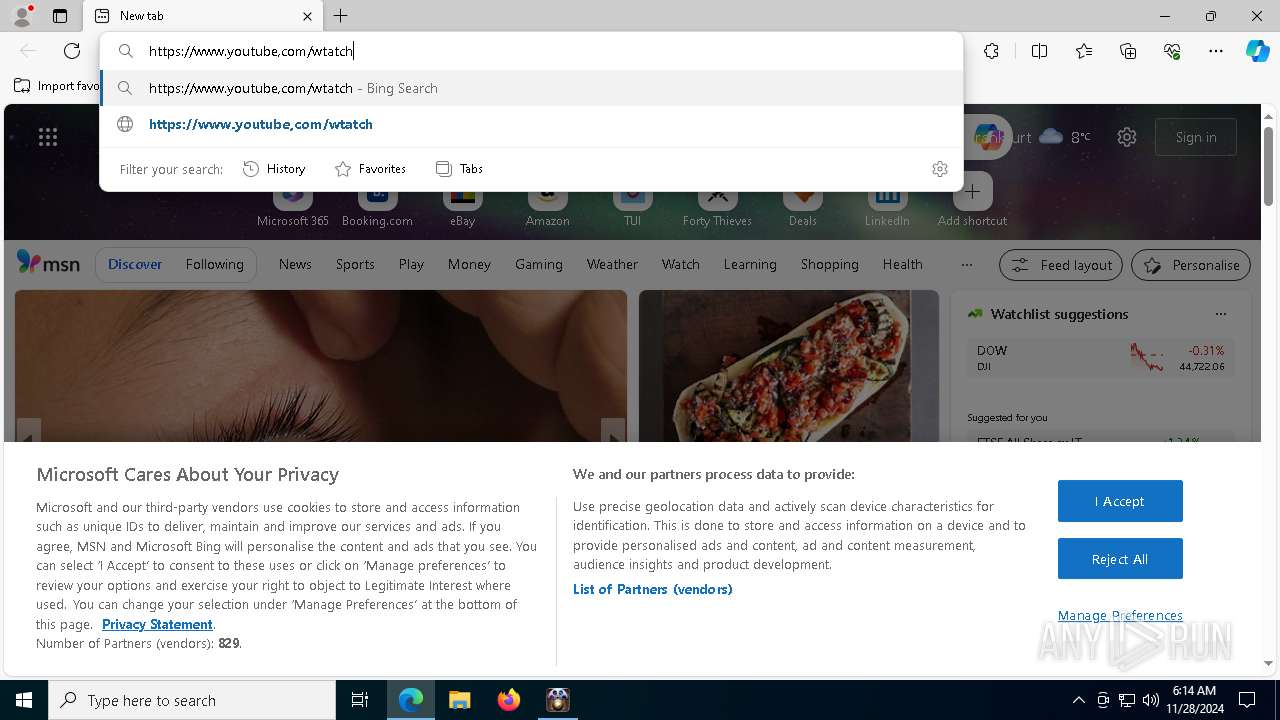The image size is (1280, 720).
Task: Click the msn logo
Action: [x=48, y=263]
